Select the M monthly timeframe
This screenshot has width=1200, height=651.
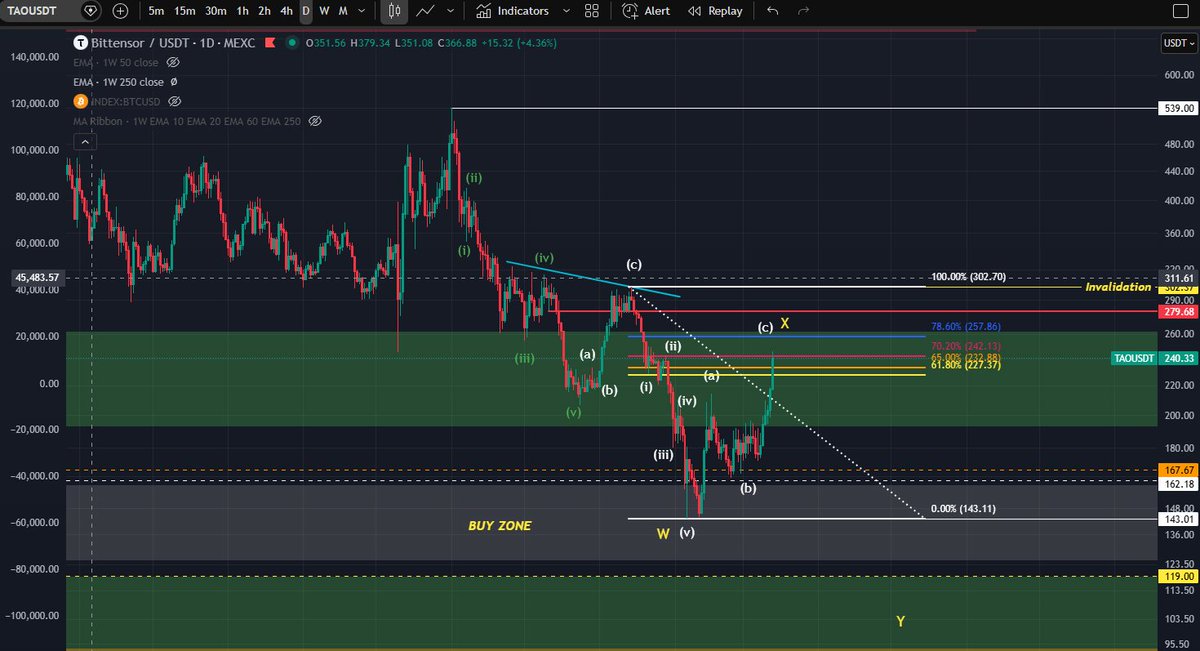[x=343, y=11]
